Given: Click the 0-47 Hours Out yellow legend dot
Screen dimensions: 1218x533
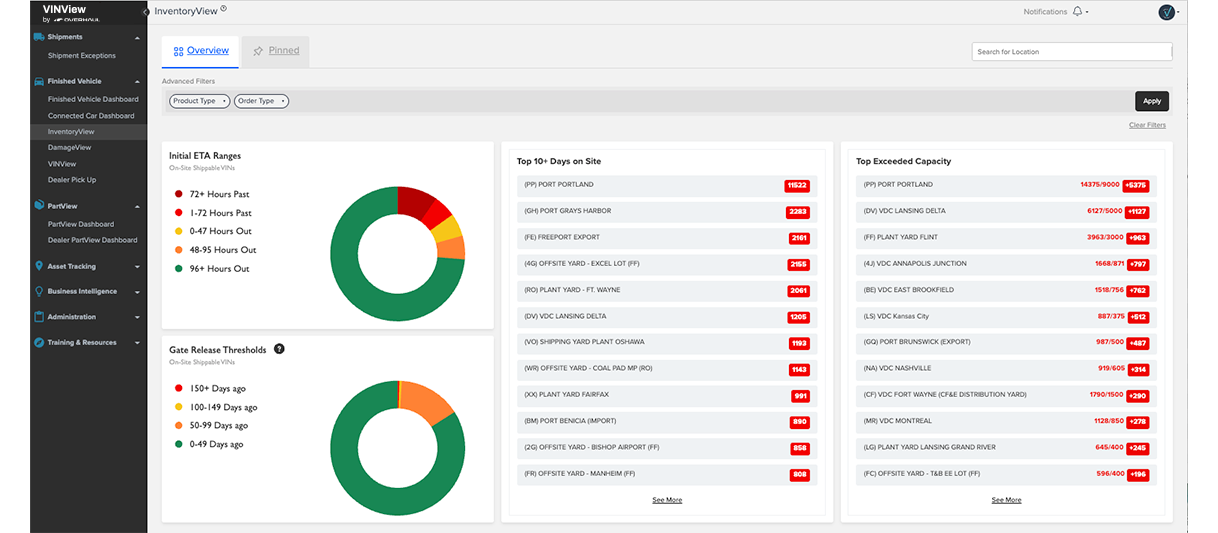Looking at the screenshot, I should coord(178,231).
